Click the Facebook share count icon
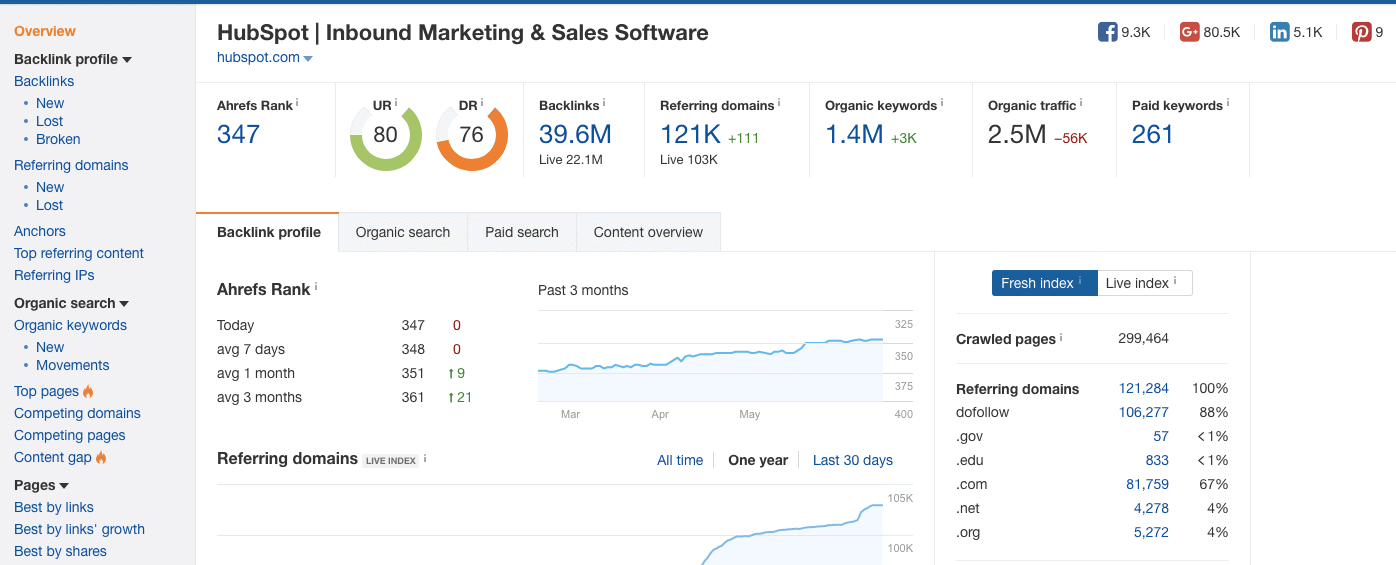 click(1107, 32)
